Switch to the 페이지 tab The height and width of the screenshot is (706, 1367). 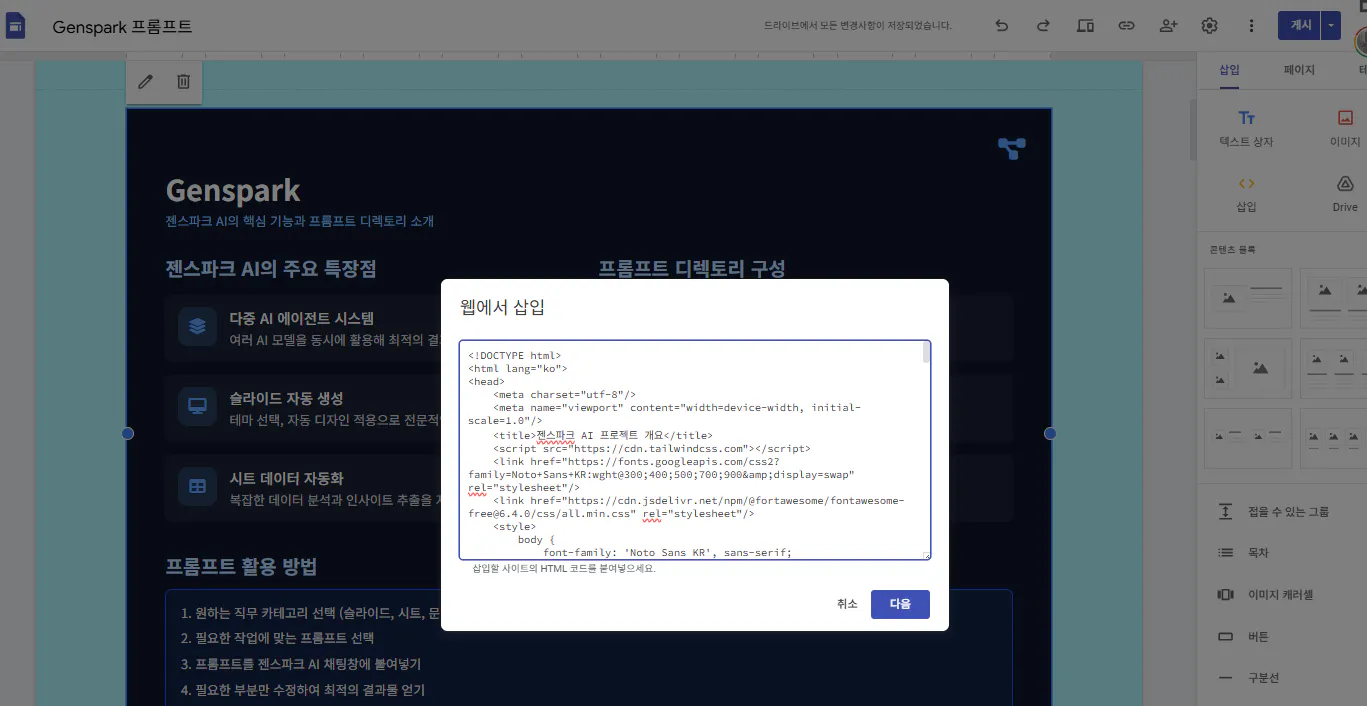pos(1299,70)
